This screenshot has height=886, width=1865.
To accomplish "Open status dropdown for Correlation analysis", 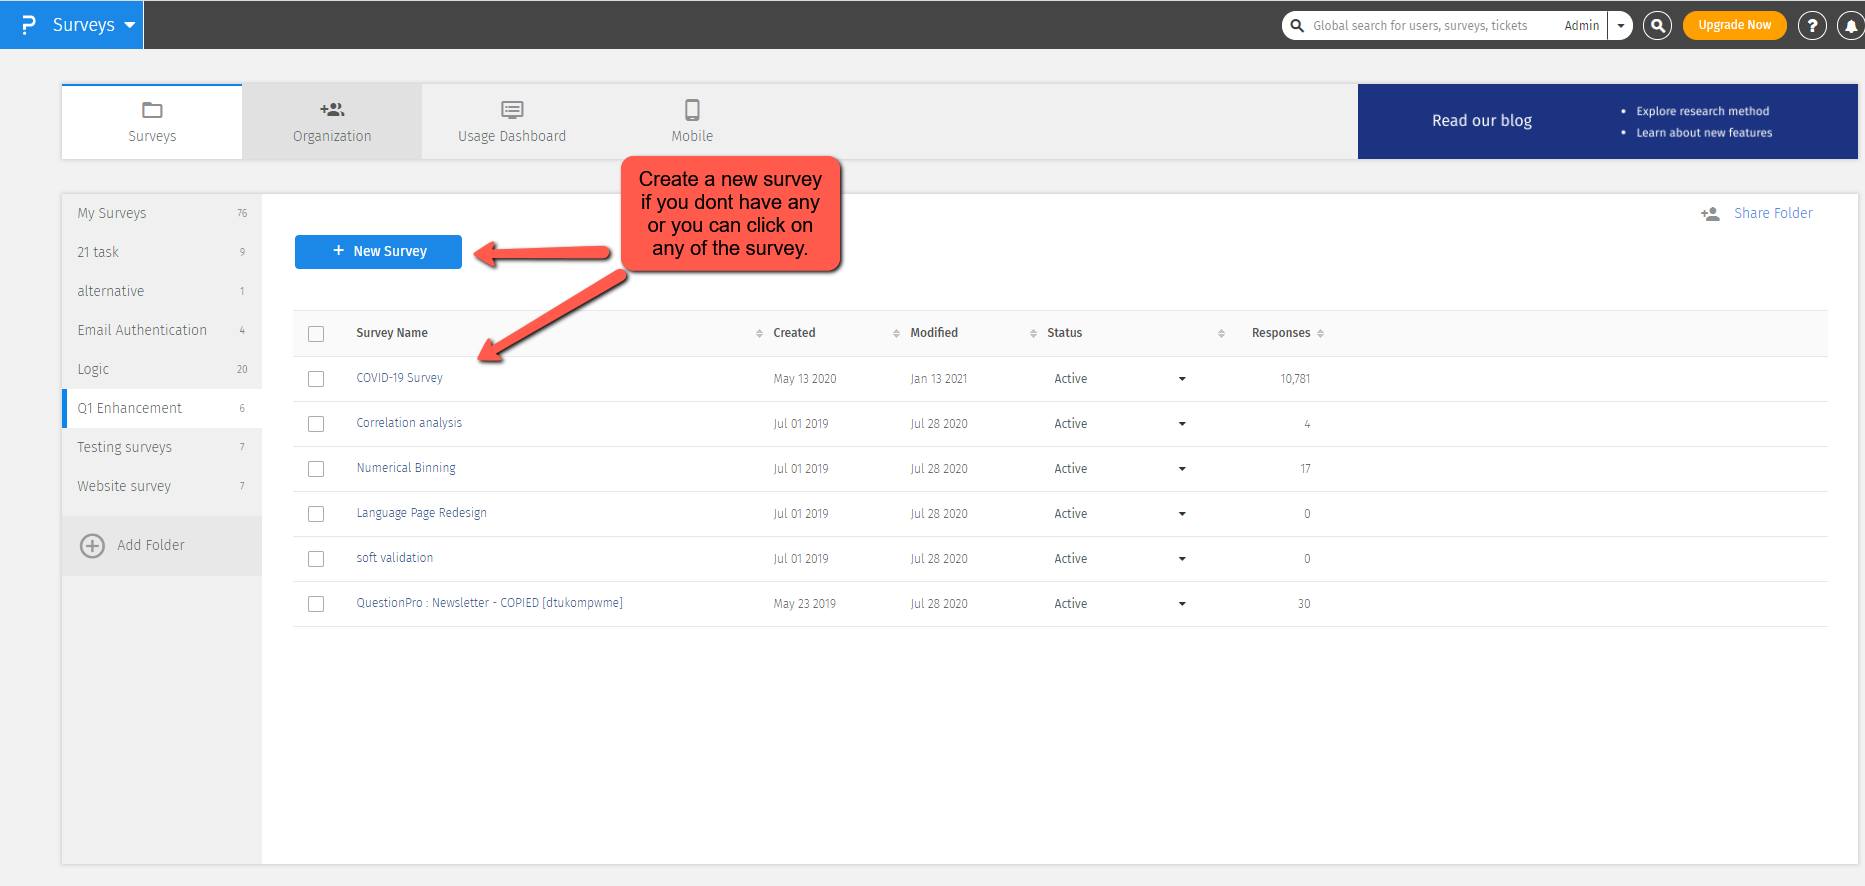I will (1182, 424).
